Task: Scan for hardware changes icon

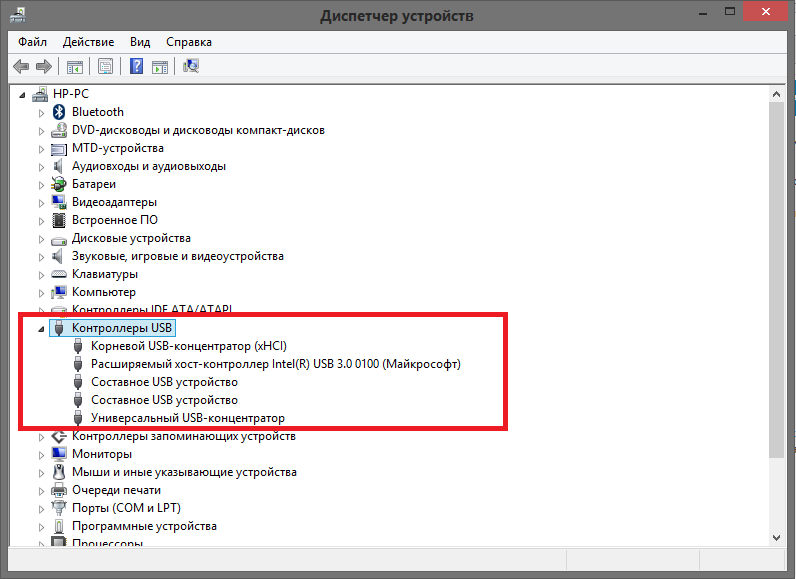Action: 191,66
